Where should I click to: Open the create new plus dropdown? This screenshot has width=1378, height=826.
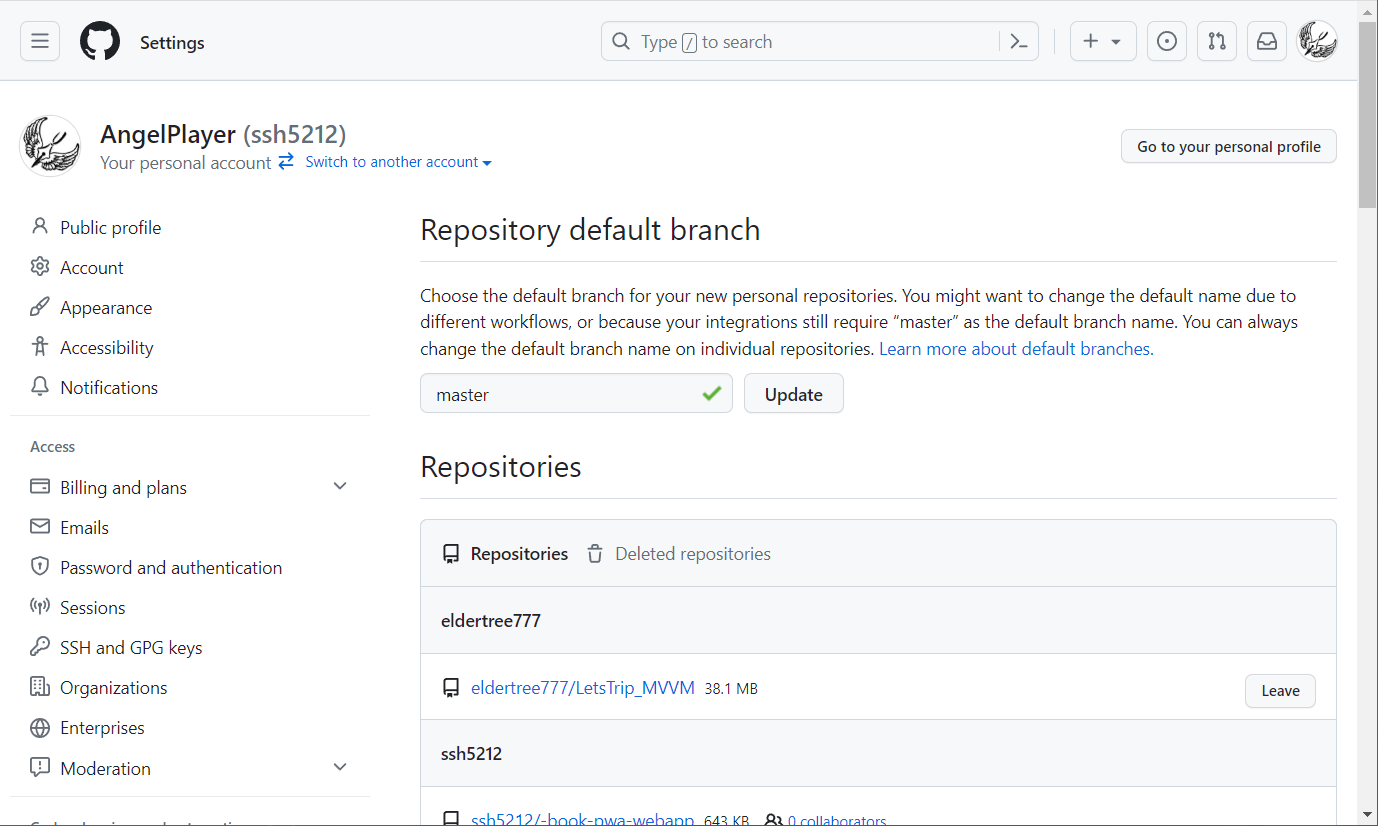pyautogui.click(x=1103, y=42)
